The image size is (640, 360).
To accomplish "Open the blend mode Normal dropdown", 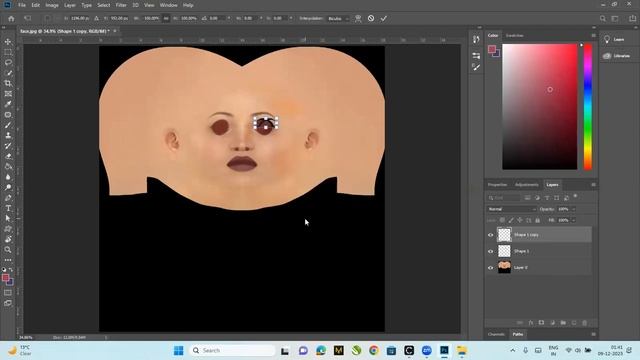I will tap(512, 209).
